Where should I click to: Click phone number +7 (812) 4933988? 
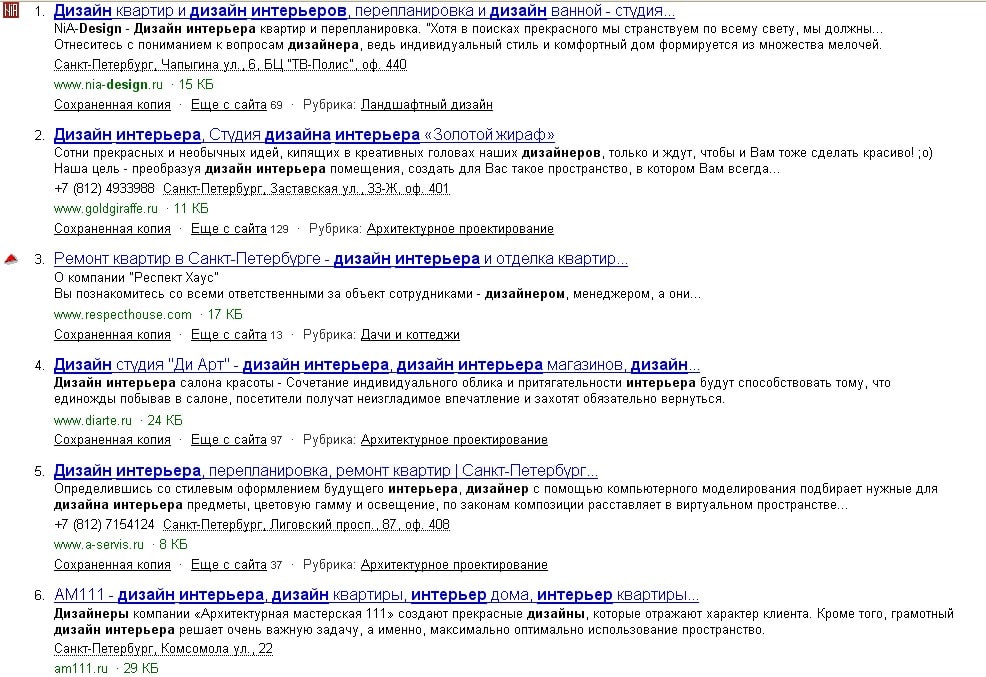click(104, 189)
